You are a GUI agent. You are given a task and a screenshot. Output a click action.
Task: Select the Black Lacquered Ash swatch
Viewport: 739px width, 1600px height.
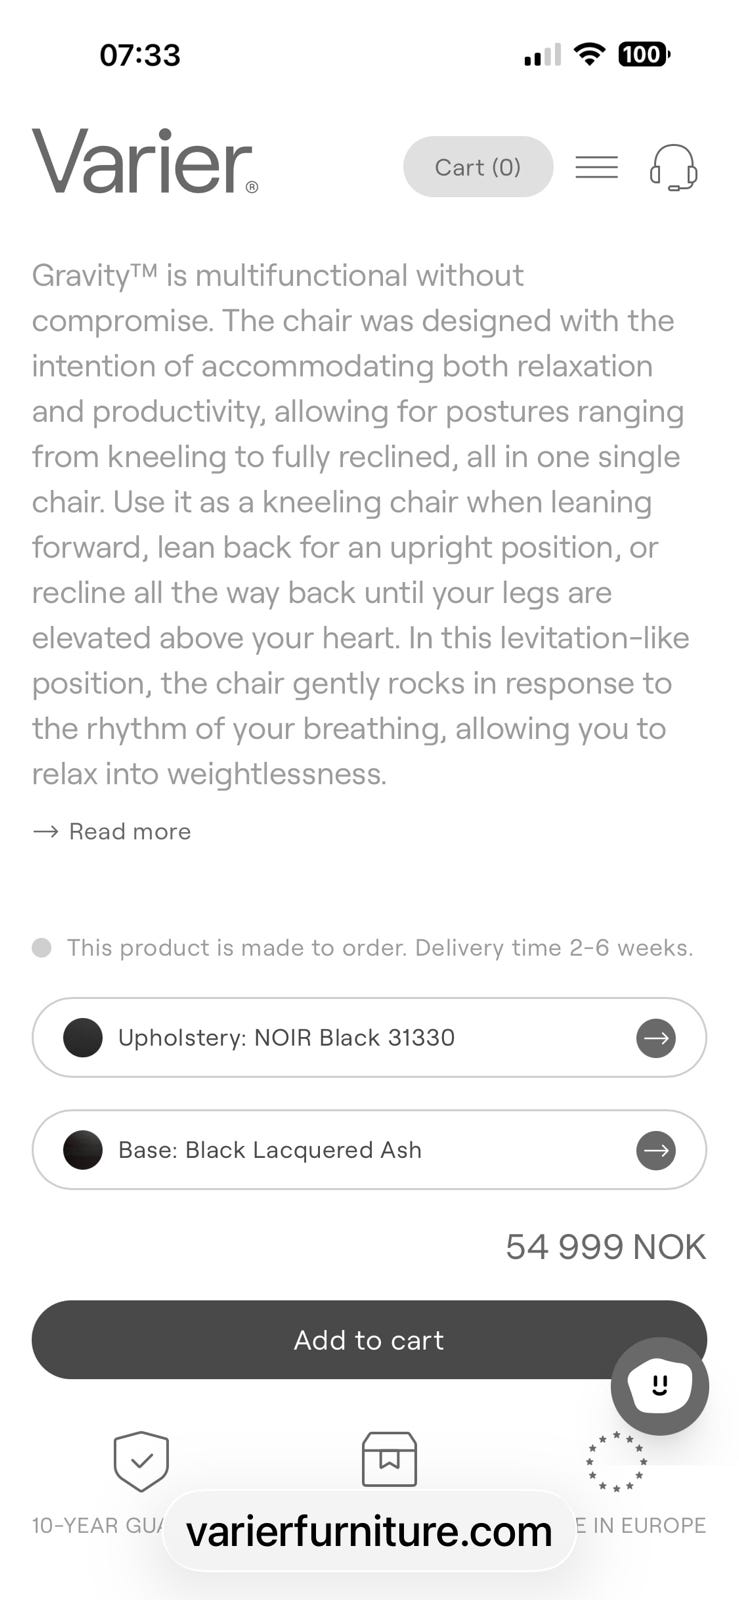pyautogui.click(x=83, y=1150)
